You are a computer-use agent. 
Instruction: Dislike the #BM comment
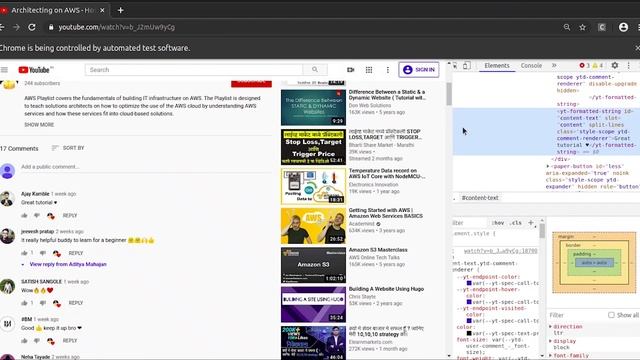click(37, 340)
